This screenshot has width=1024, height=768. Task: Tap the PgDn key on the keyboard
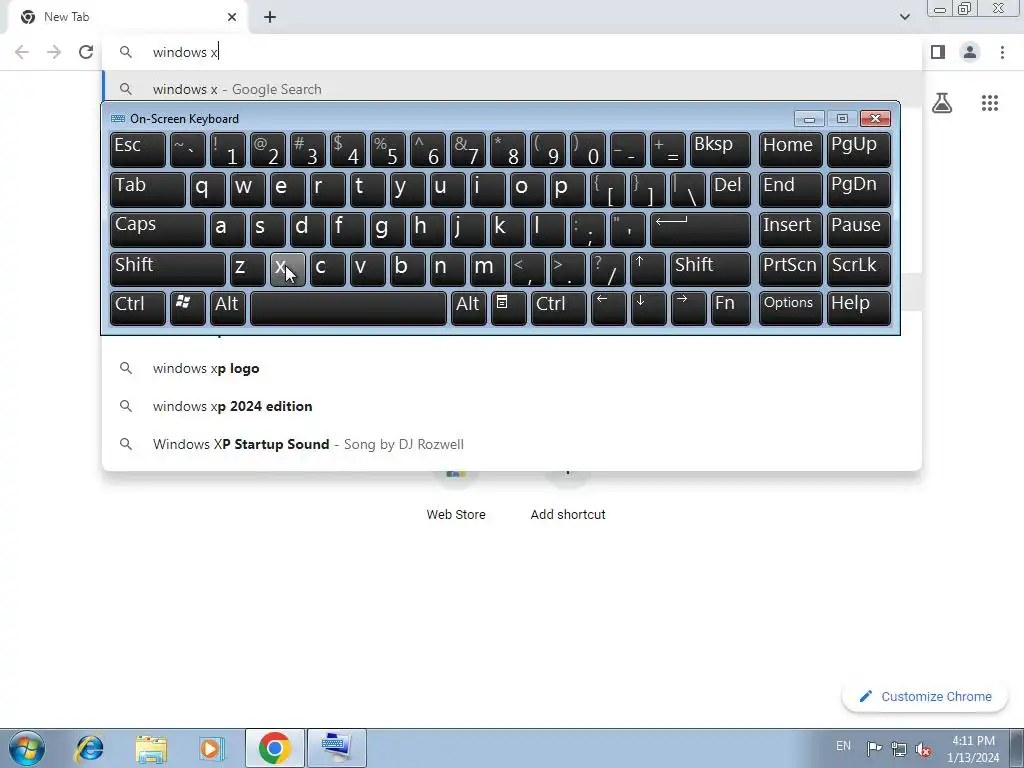coord(858,189)
